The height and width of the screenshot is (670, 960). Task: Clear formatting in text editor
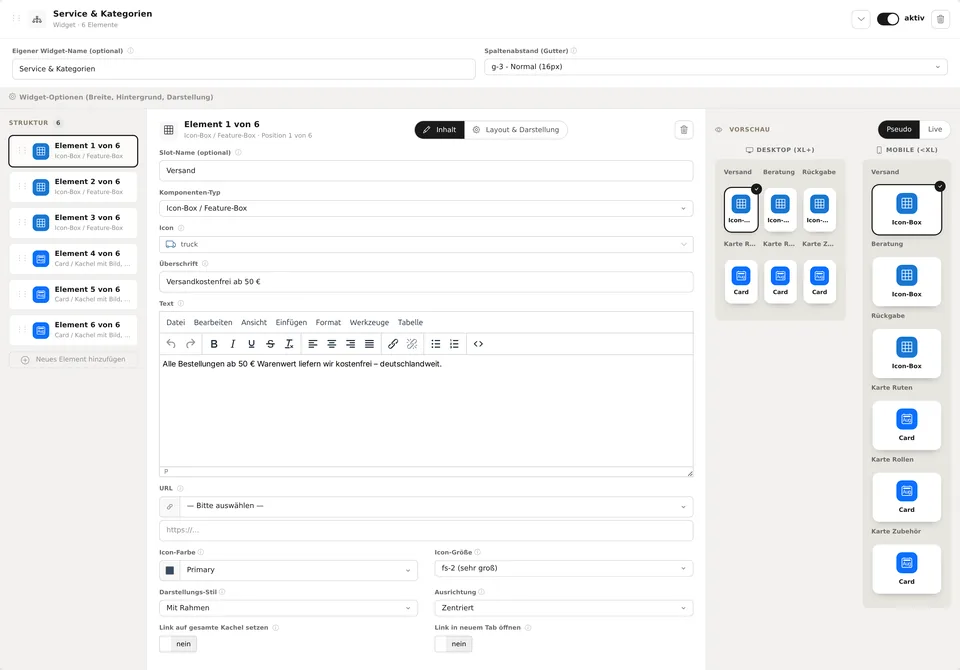[289, 344]
